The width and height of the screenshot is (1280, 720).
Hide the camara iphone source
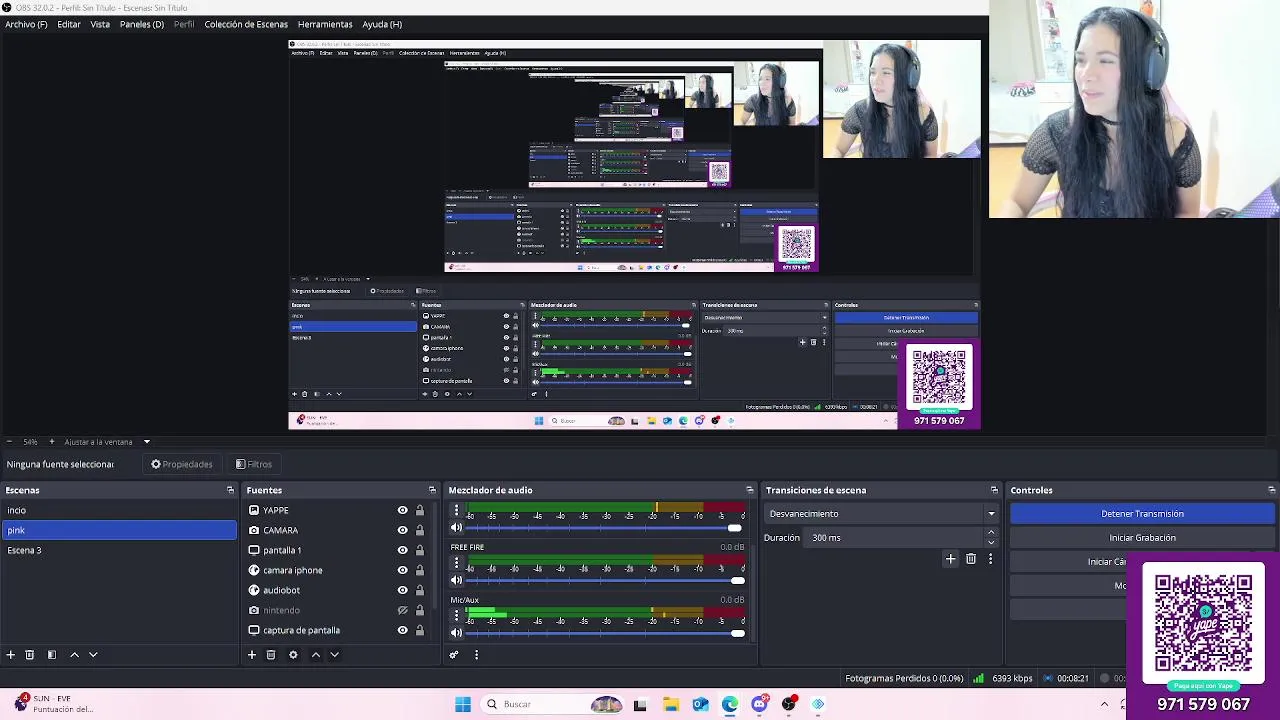403,570
